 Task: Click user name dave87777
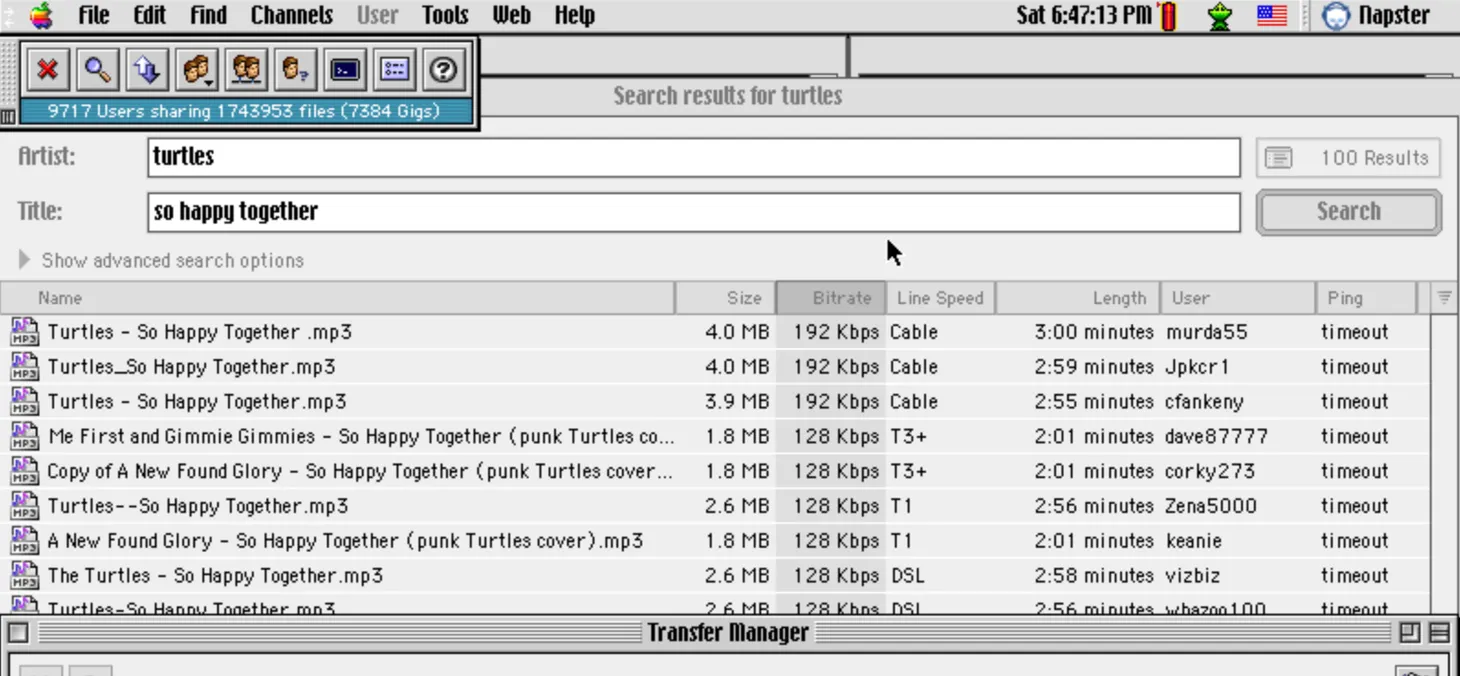pos(1216,437)
